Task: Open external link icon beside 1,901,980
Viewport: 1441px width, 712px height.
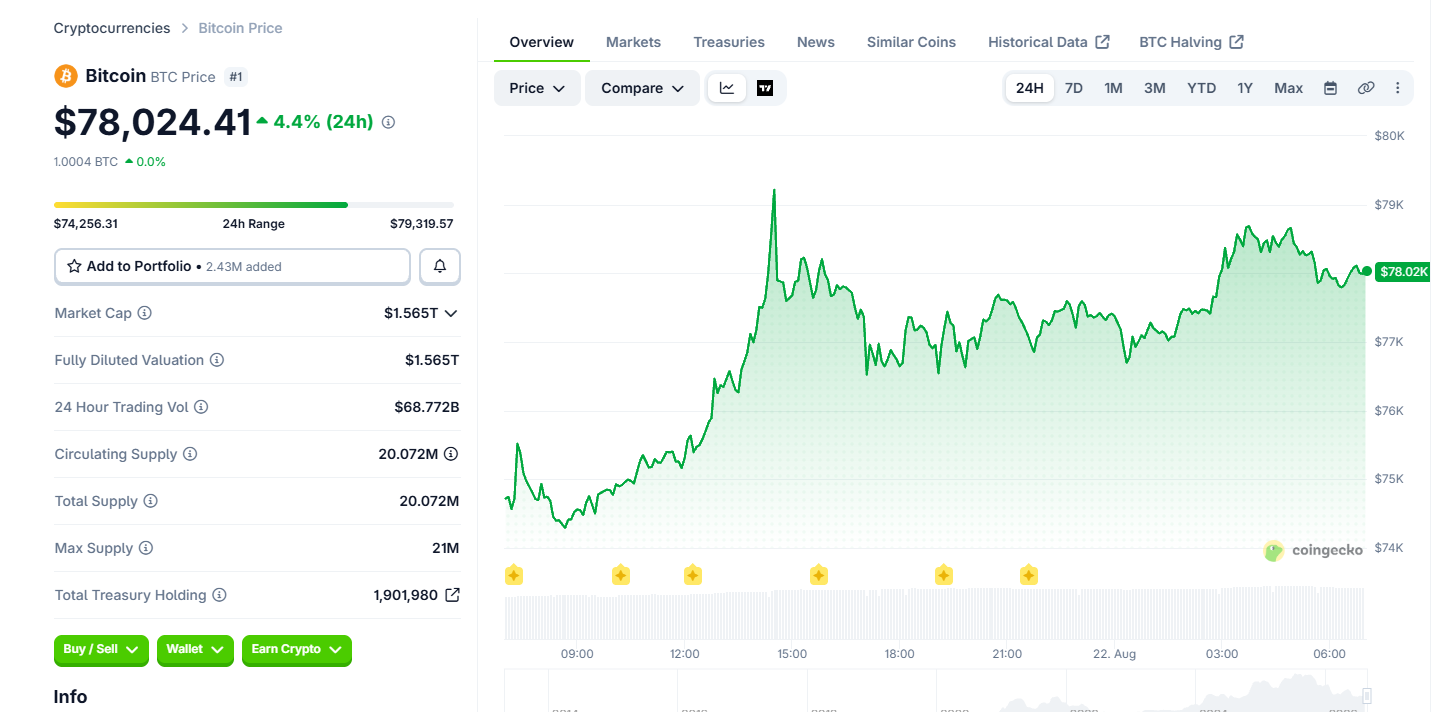Action: click(x=452, y=595)
